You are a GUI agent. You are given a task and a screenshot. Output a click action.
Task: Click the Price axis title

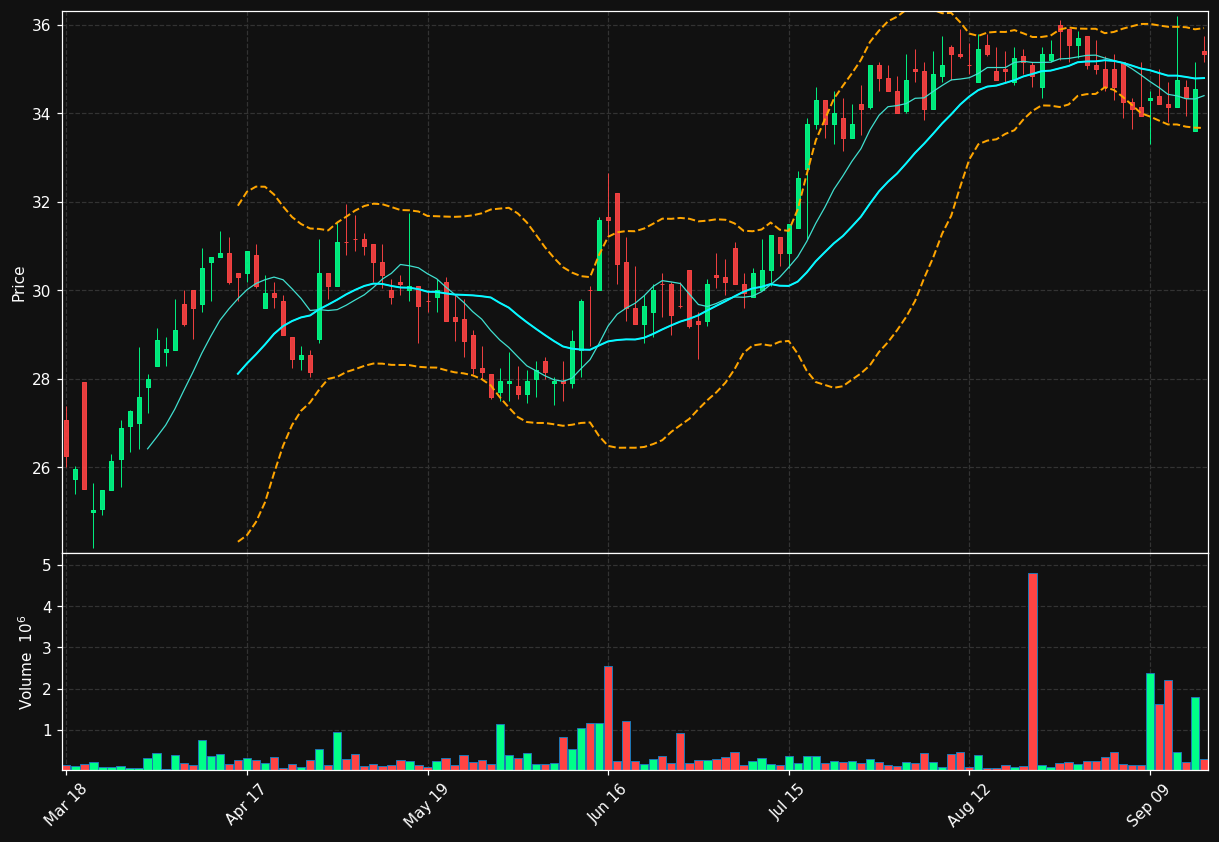tap(19, 282)
